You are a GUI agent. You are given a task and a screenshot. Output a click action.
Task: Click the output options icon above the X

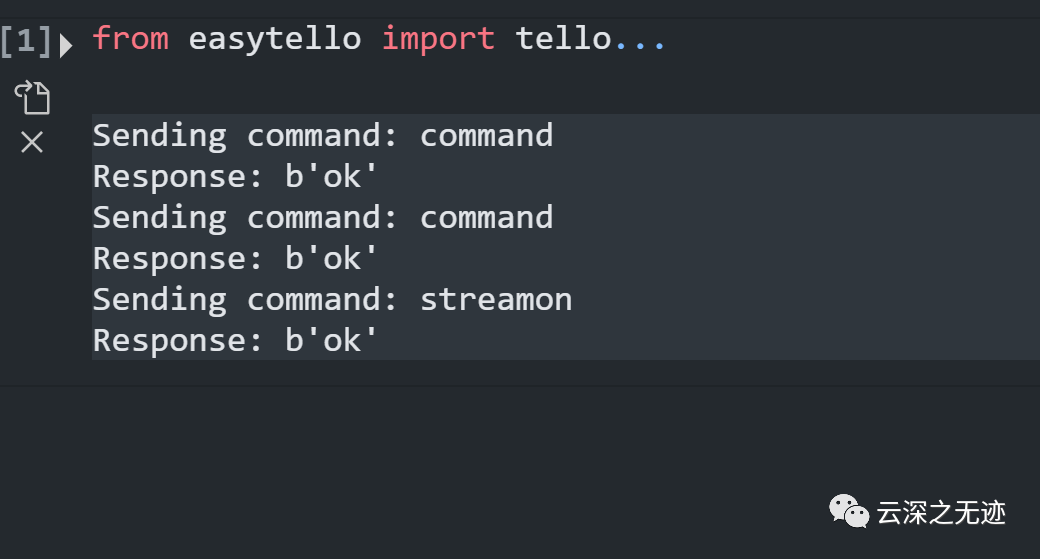(x=32, y=98)
